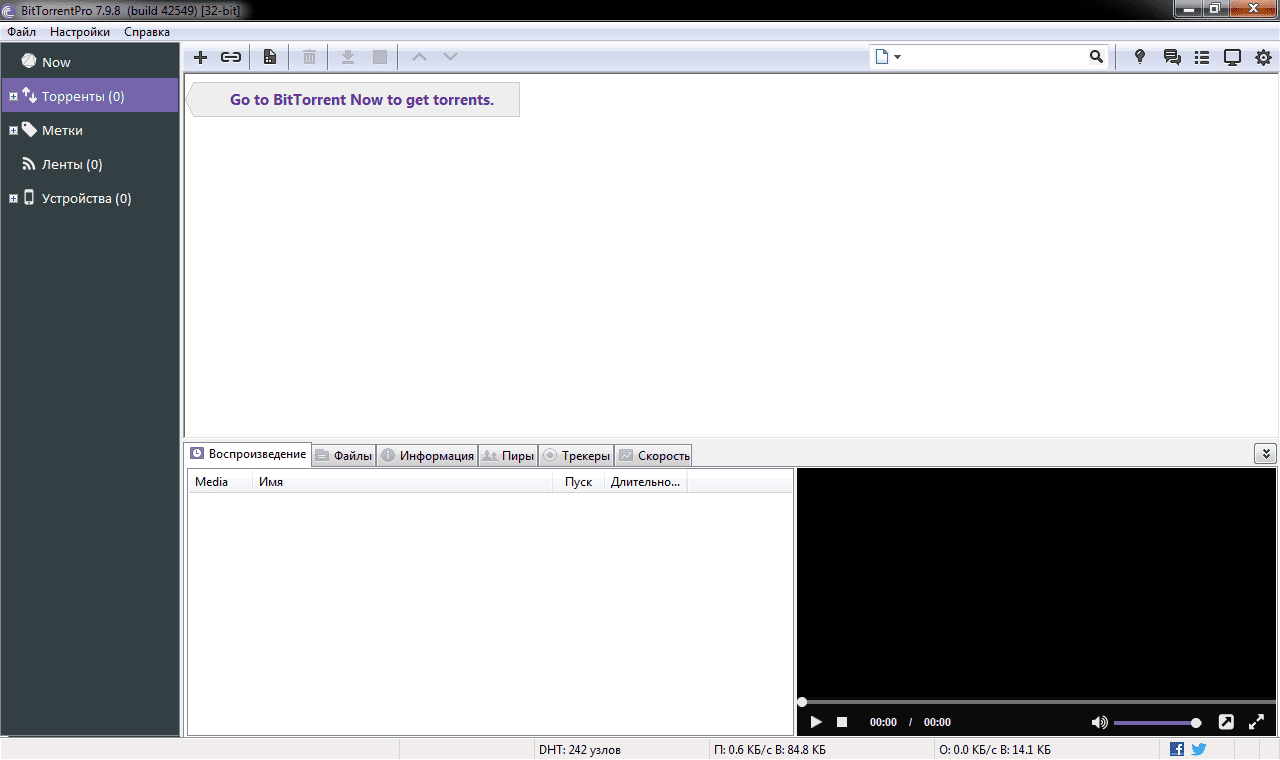The height and width of the screenshot is (760, 1280).
Task: Open the search provider dropdown arrow
Action: tap(897, 57)
